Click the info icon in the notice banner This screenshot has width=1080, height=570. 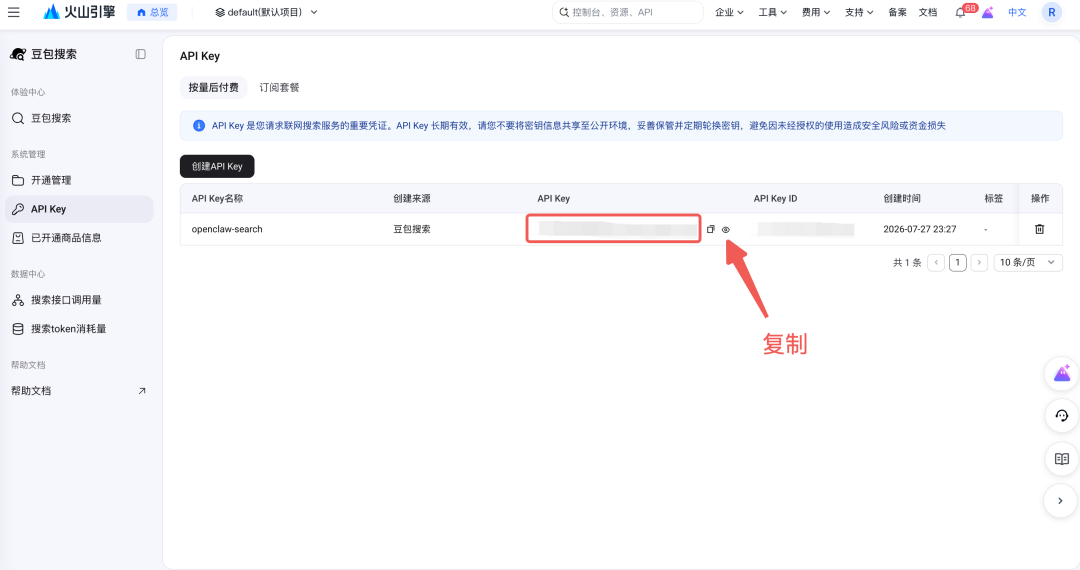199,126
